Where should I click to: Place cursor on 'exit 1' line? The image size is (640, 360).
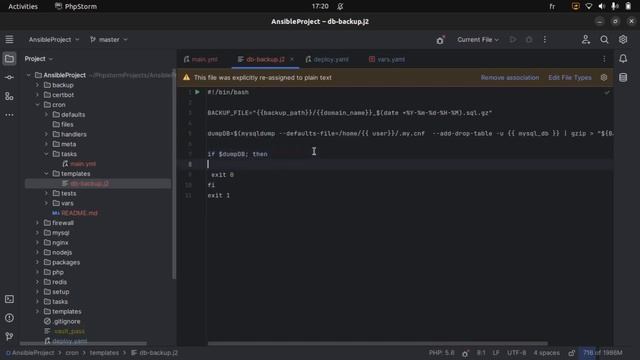point(219,196)
